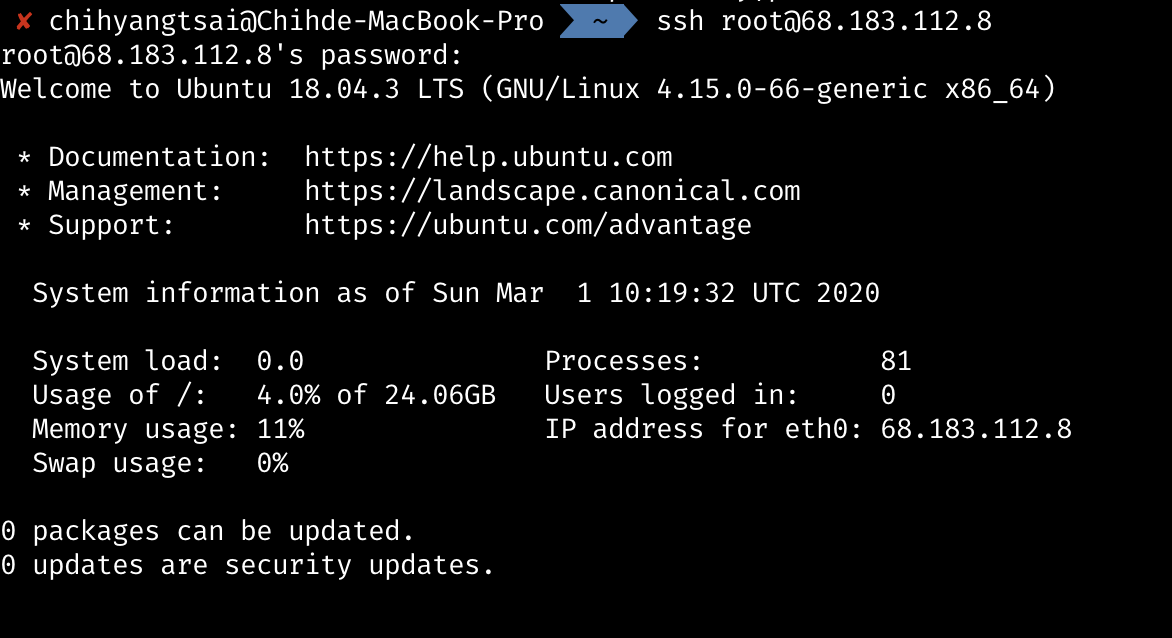Open the ubuntu.com/advantage support link
This screenshot has height=638, width=1172.
[528, 225]
